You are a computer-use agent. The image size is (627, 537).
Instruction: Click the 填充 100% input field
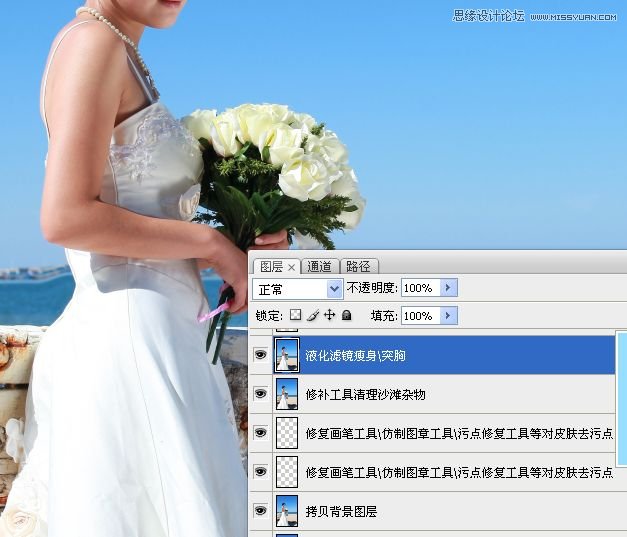click(421, 316)
